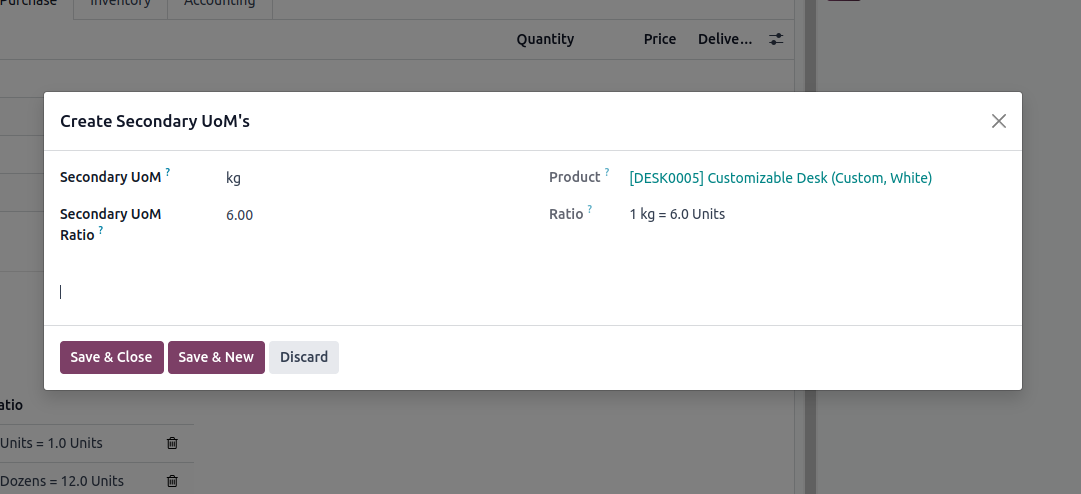Image resolution: width=1081 pixels, height=494 pixels.
Task: Click help mark beside Secondary UoM Ratio
Action: click(101, 231)
